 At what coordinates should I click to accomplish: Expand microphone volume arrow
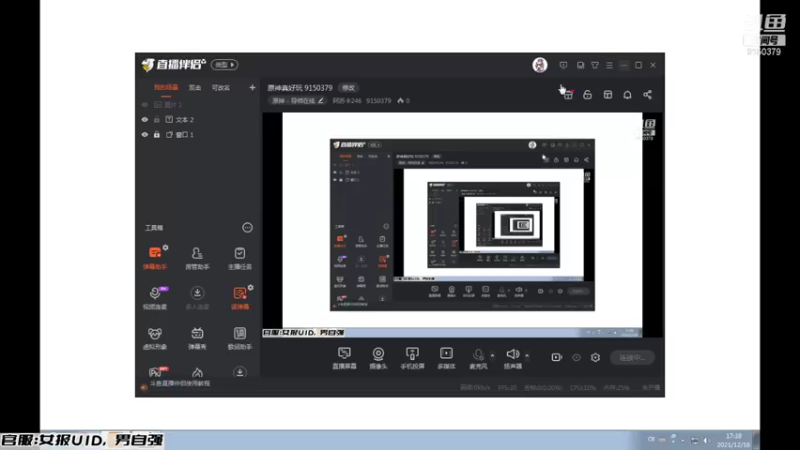click(492, 355)
